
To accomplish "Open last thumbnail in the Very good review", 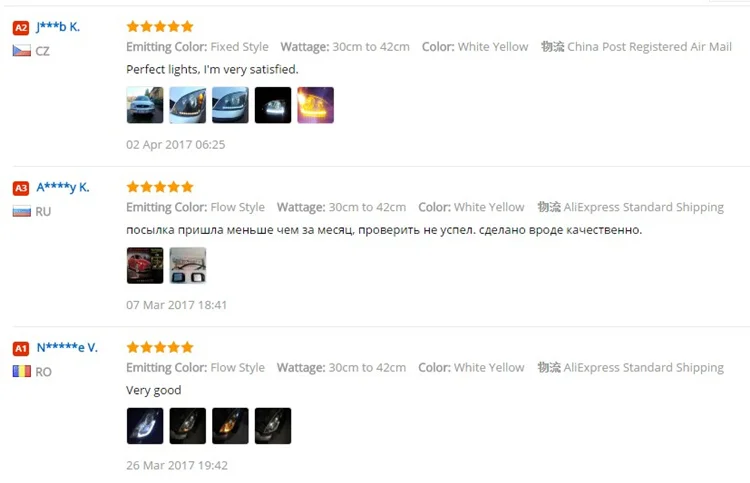I will click(x=273, y=426).
